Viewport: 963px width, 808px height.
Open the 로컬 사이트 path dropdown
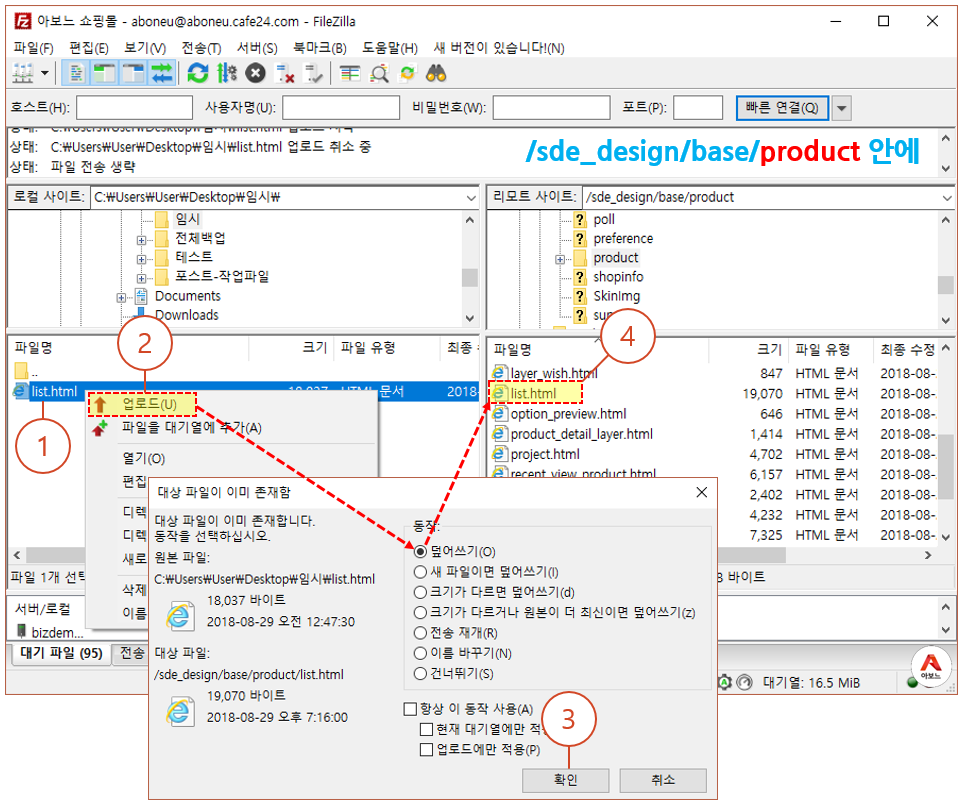470,198
